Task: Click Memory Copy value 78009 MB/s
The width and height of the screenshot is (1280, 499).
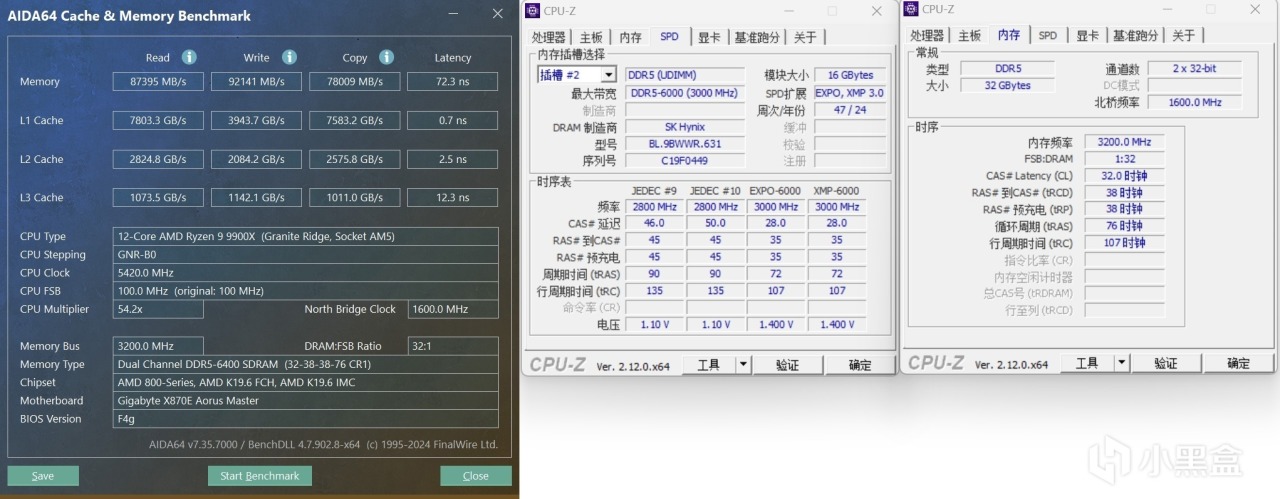Action: click(355, 82)
